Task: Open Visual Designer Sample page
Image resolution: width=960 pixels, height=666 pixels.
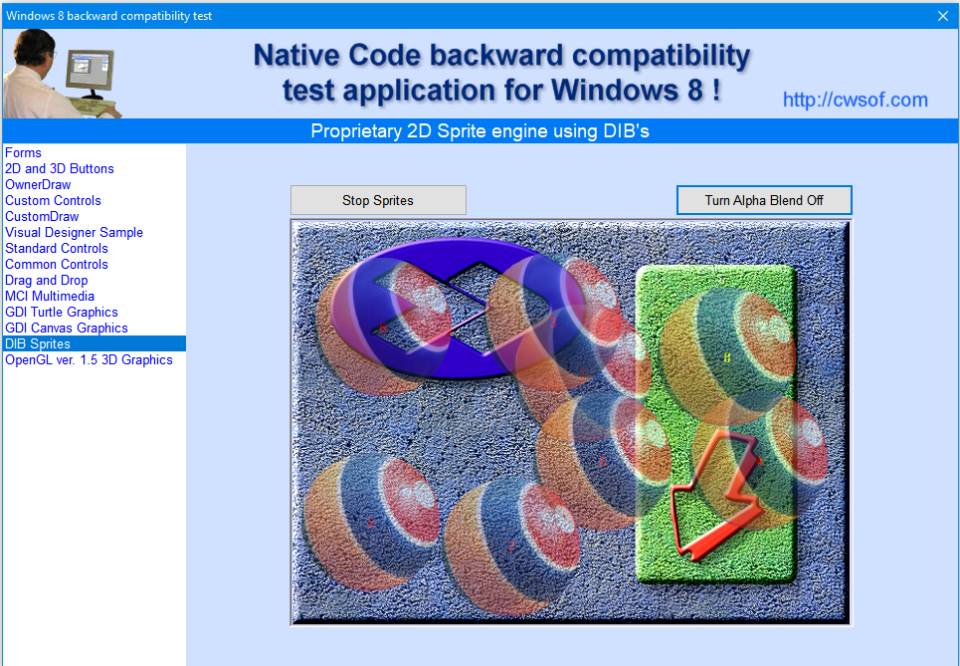Action: (74, 233)
